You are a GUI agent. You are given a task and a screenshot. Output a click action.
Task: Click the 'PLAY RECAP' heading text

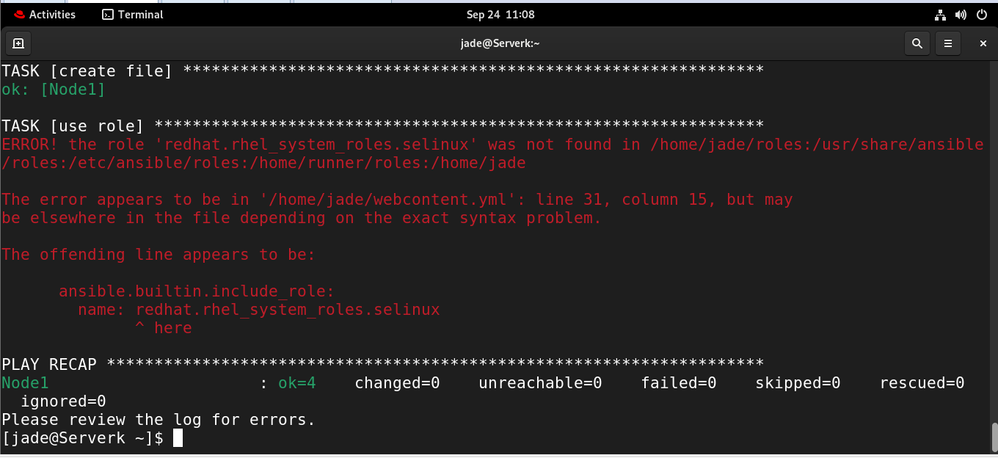tap(49, 362)
